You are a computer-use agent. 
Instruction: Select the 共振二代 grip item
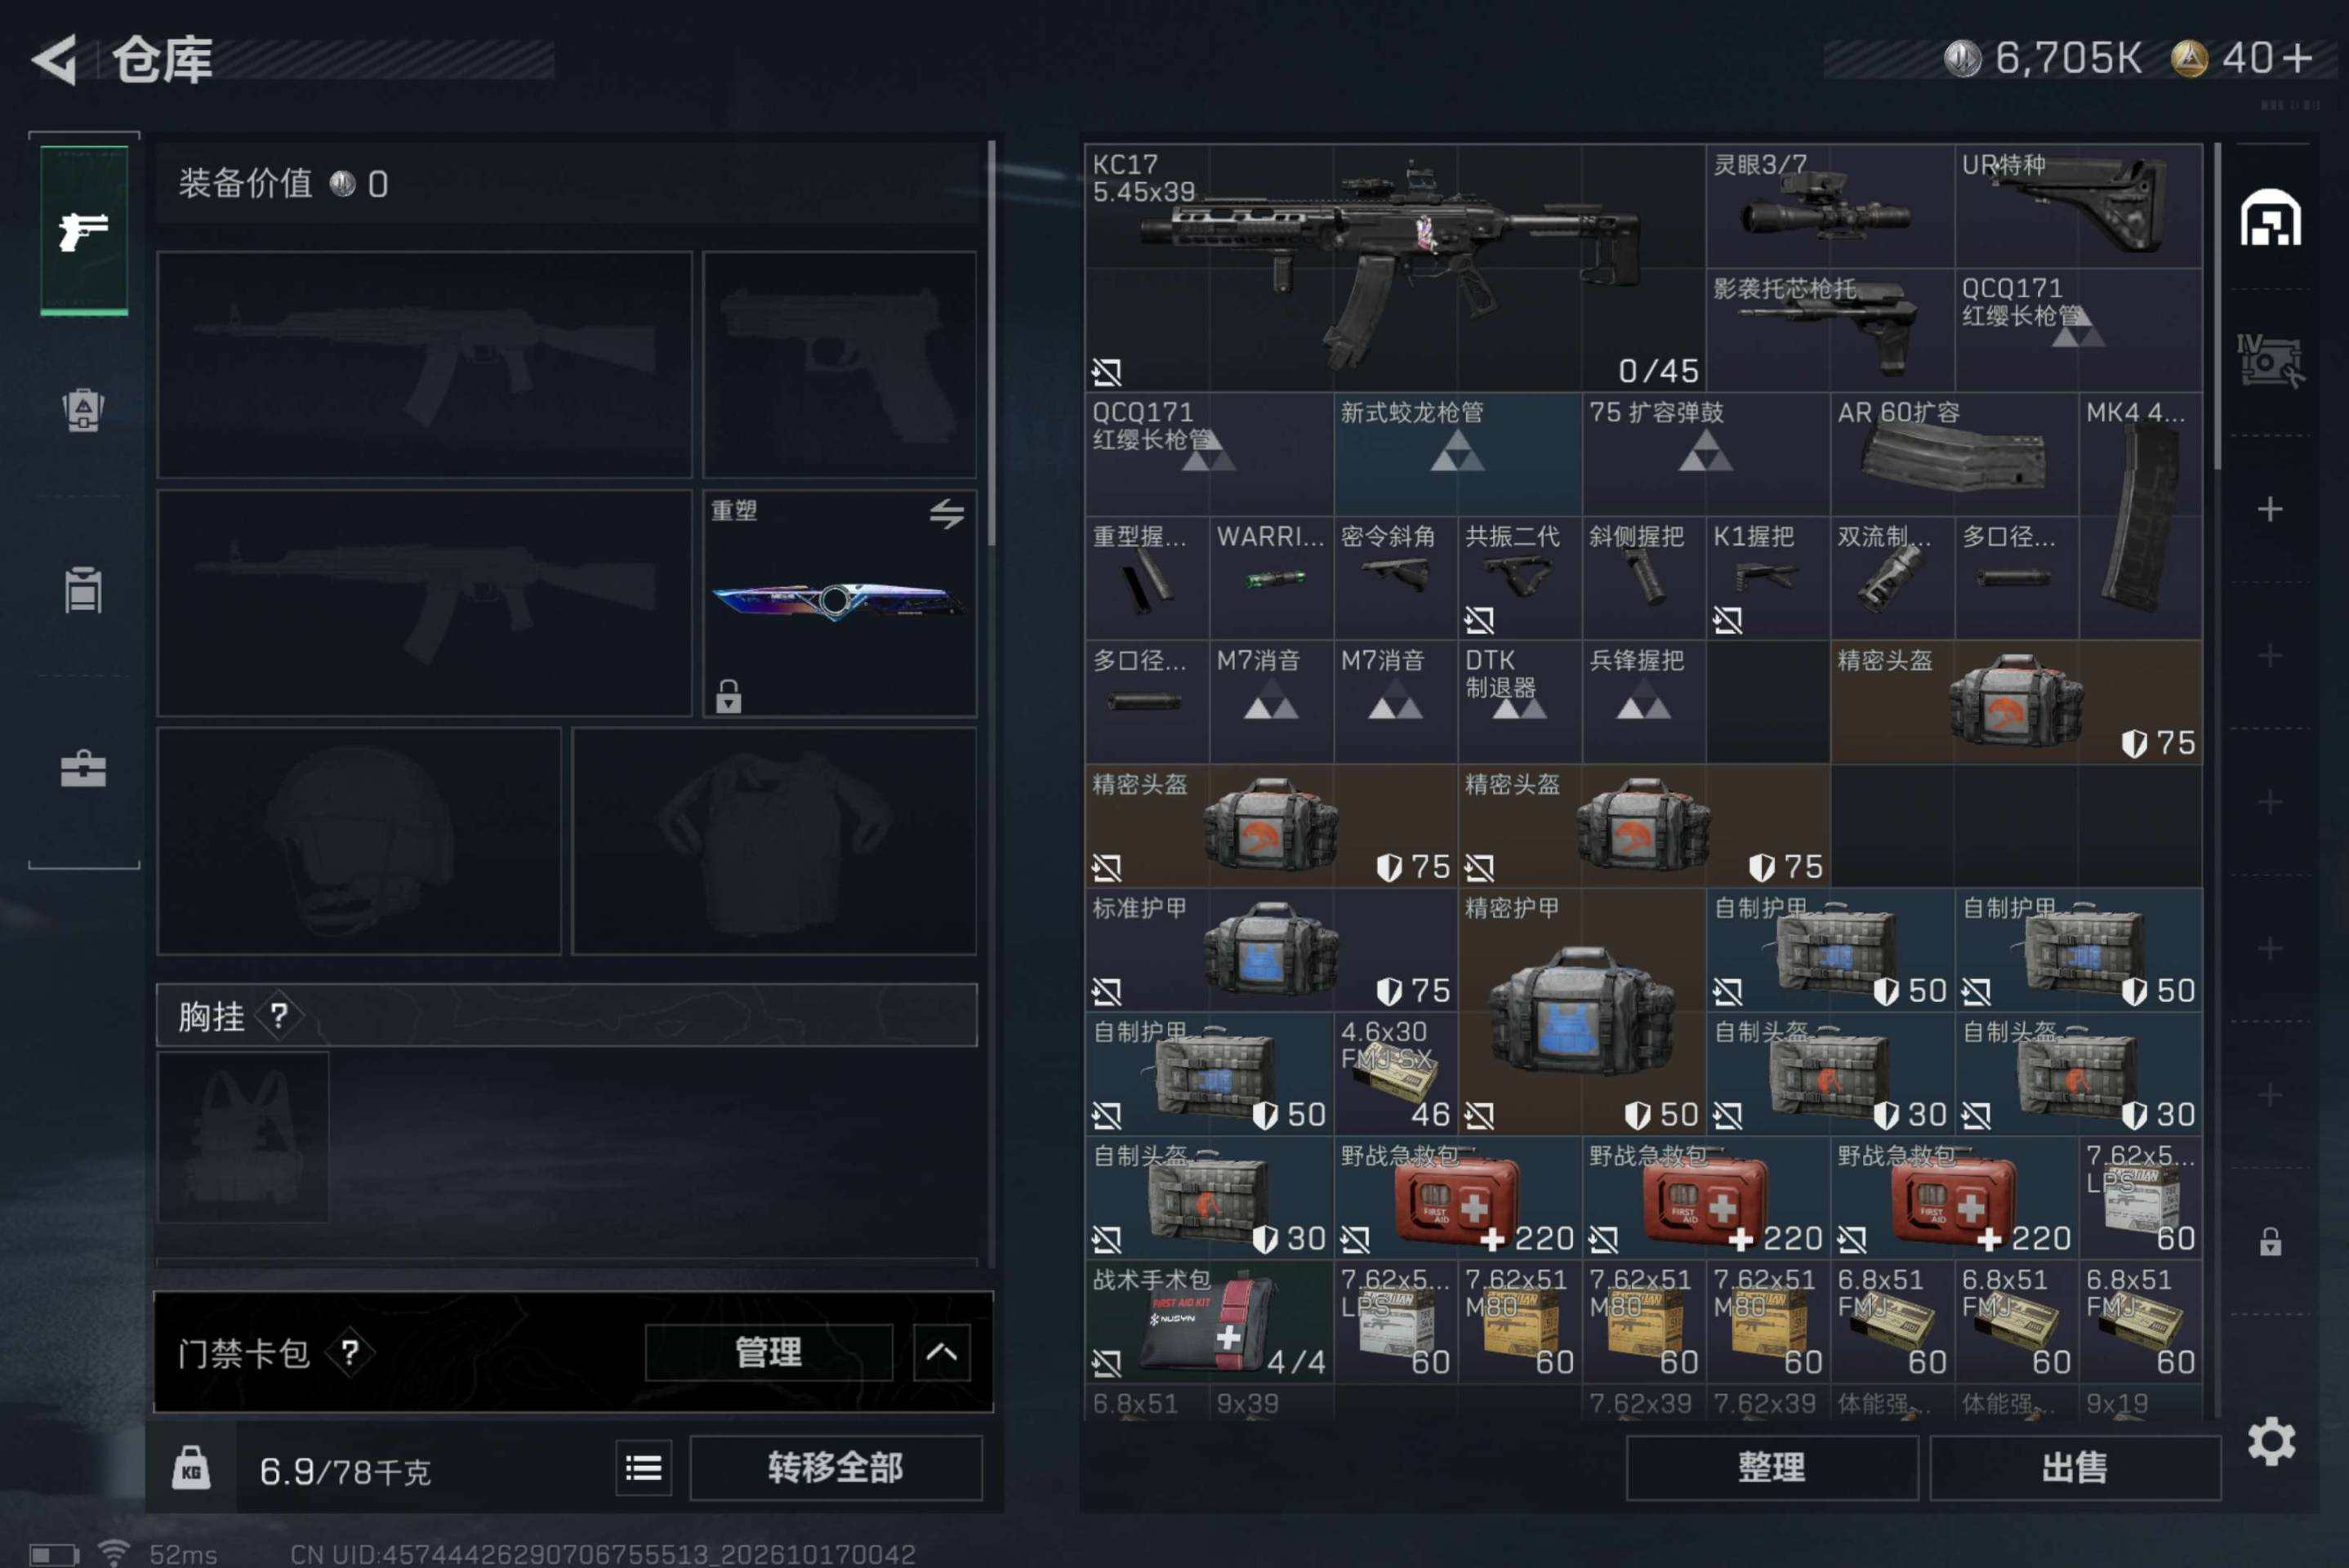1519,577
